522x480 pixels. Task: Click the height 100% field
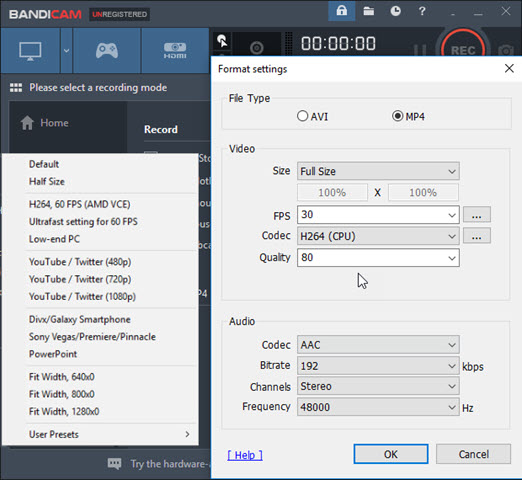pyautogui.click(x=423, y=193)
